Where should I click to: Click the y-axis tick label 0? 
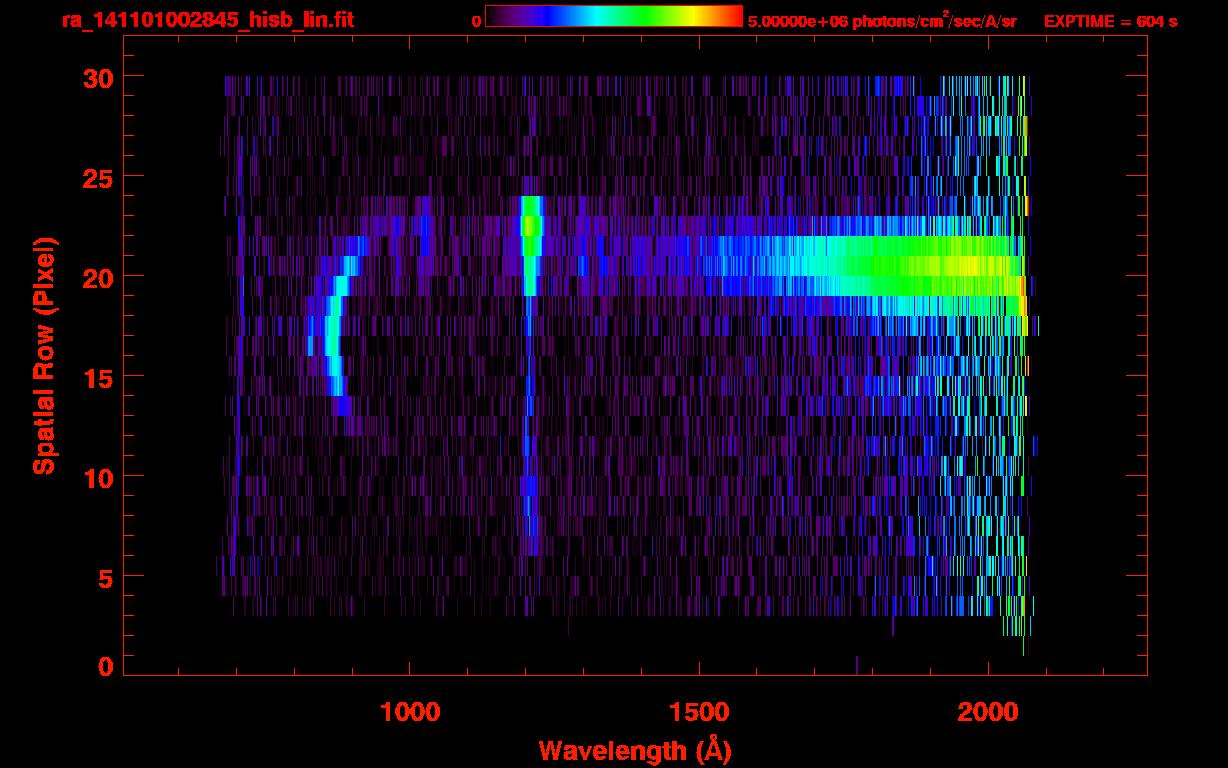(105, 667)
